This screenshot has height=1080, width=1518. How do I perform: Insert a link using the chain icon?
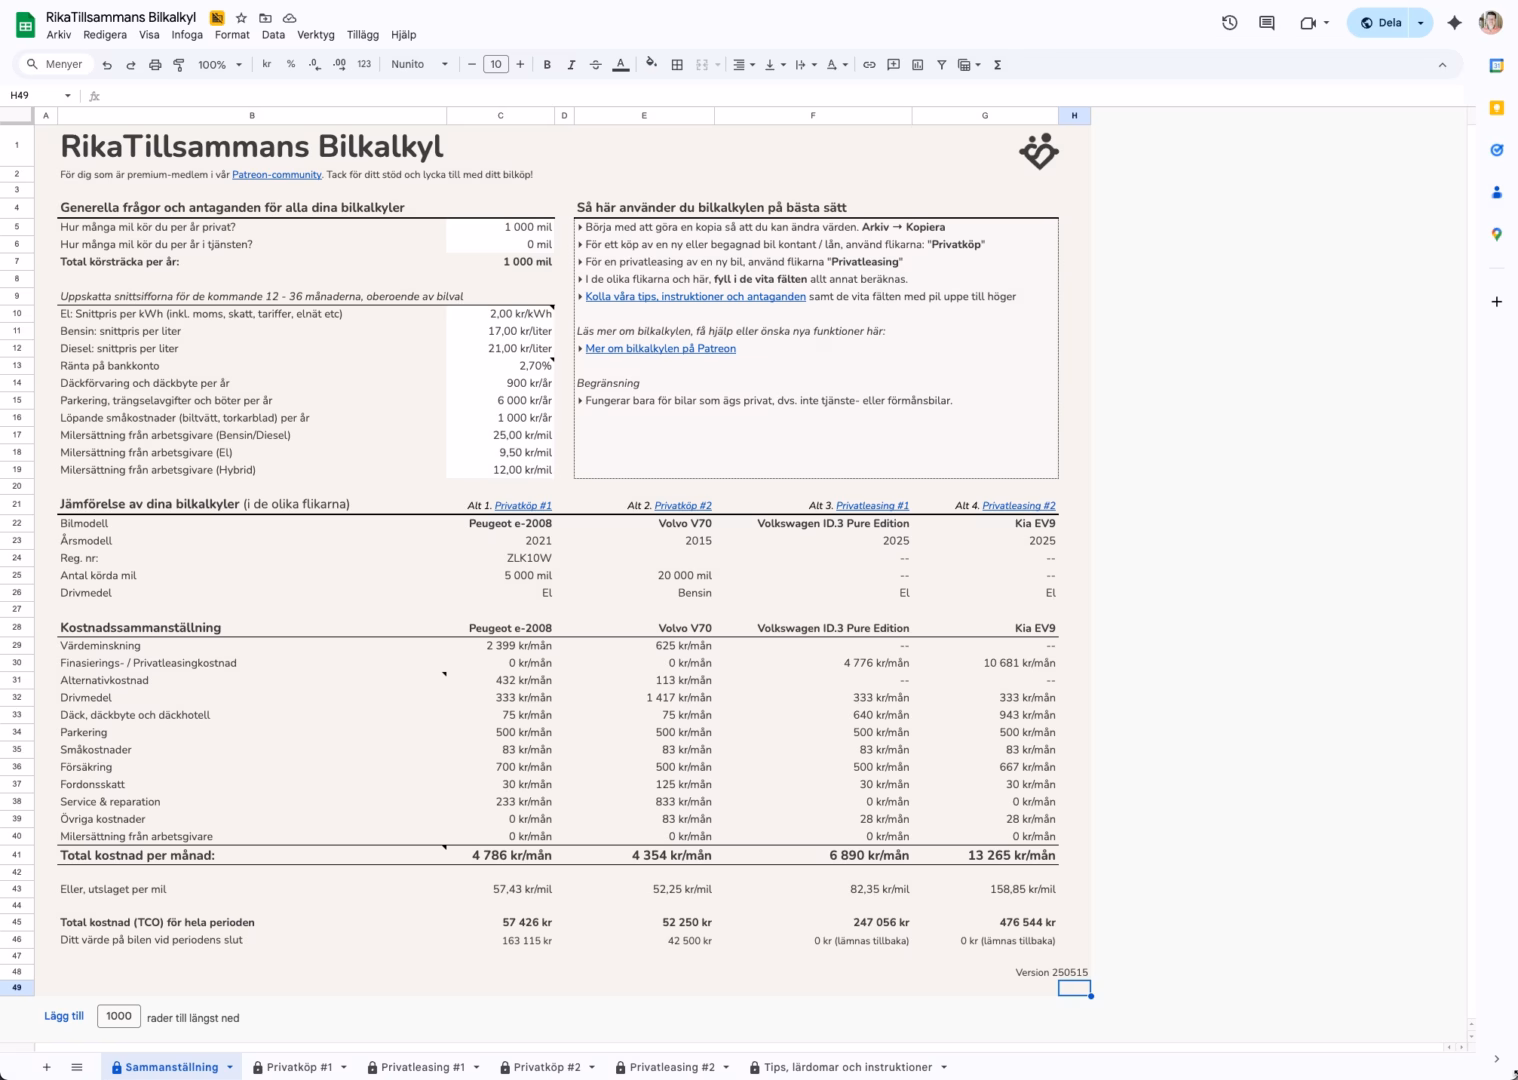869,64
